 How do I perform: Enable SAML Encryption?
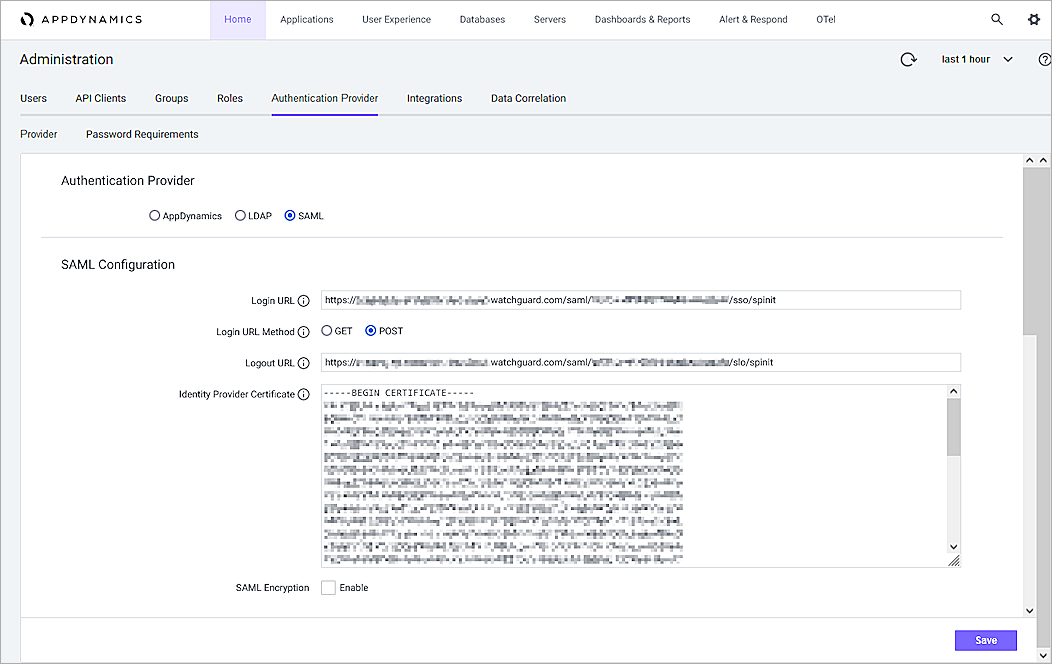coord(328,587)
